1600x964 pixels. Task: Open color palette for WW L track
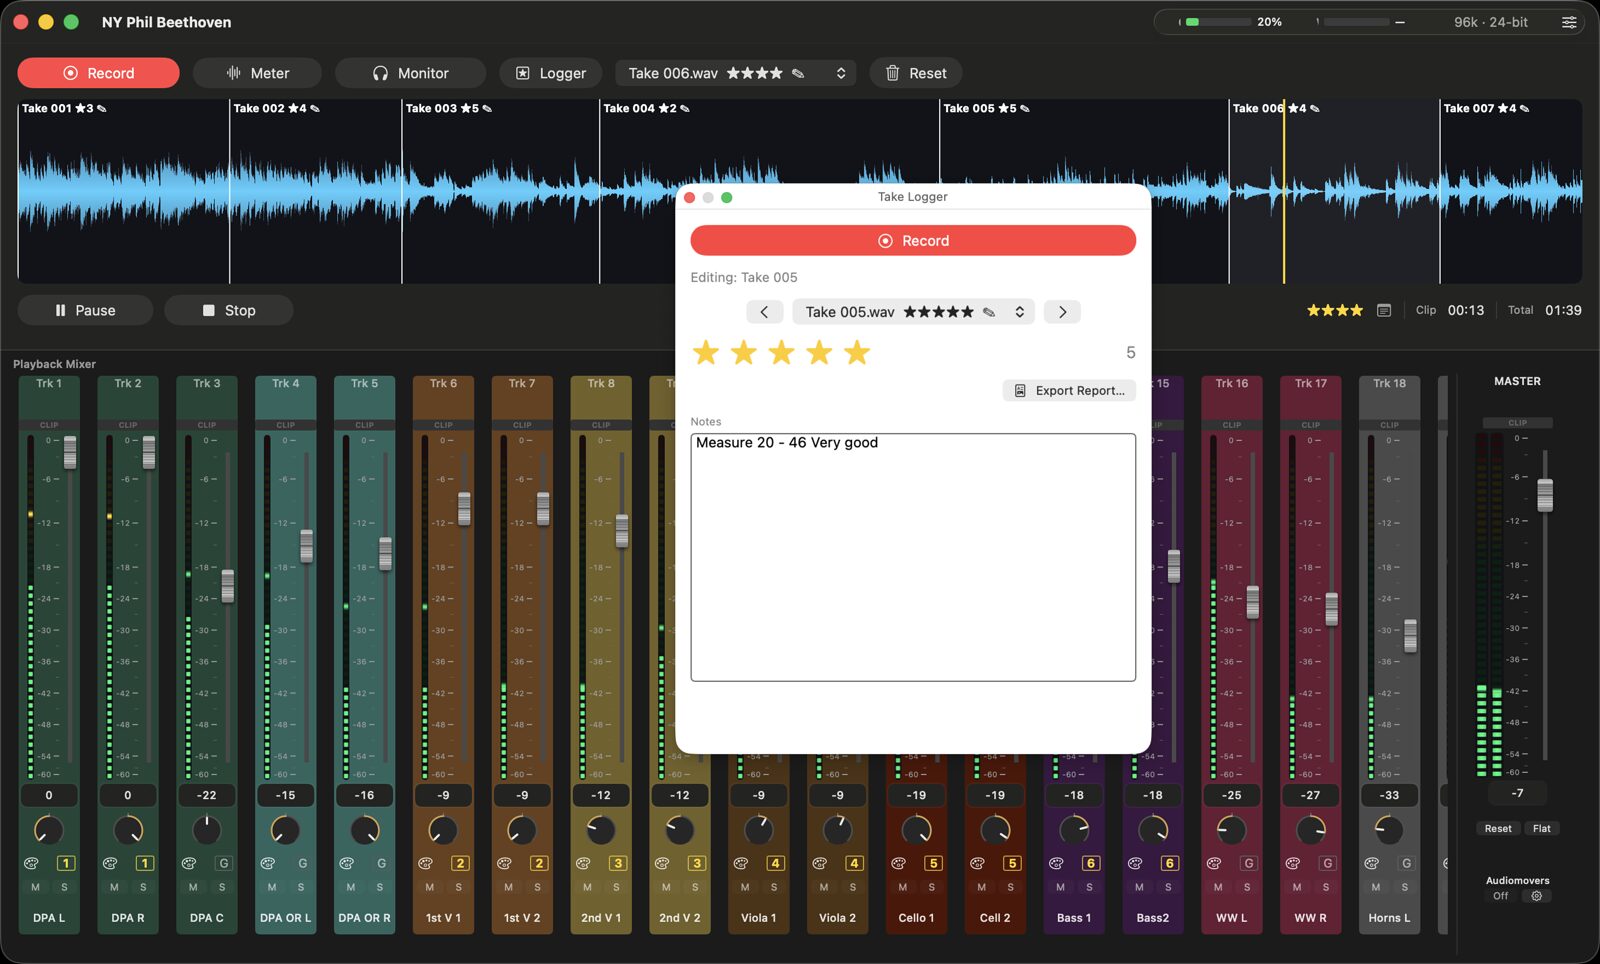pyautogui.click(x=1214, y=863)
